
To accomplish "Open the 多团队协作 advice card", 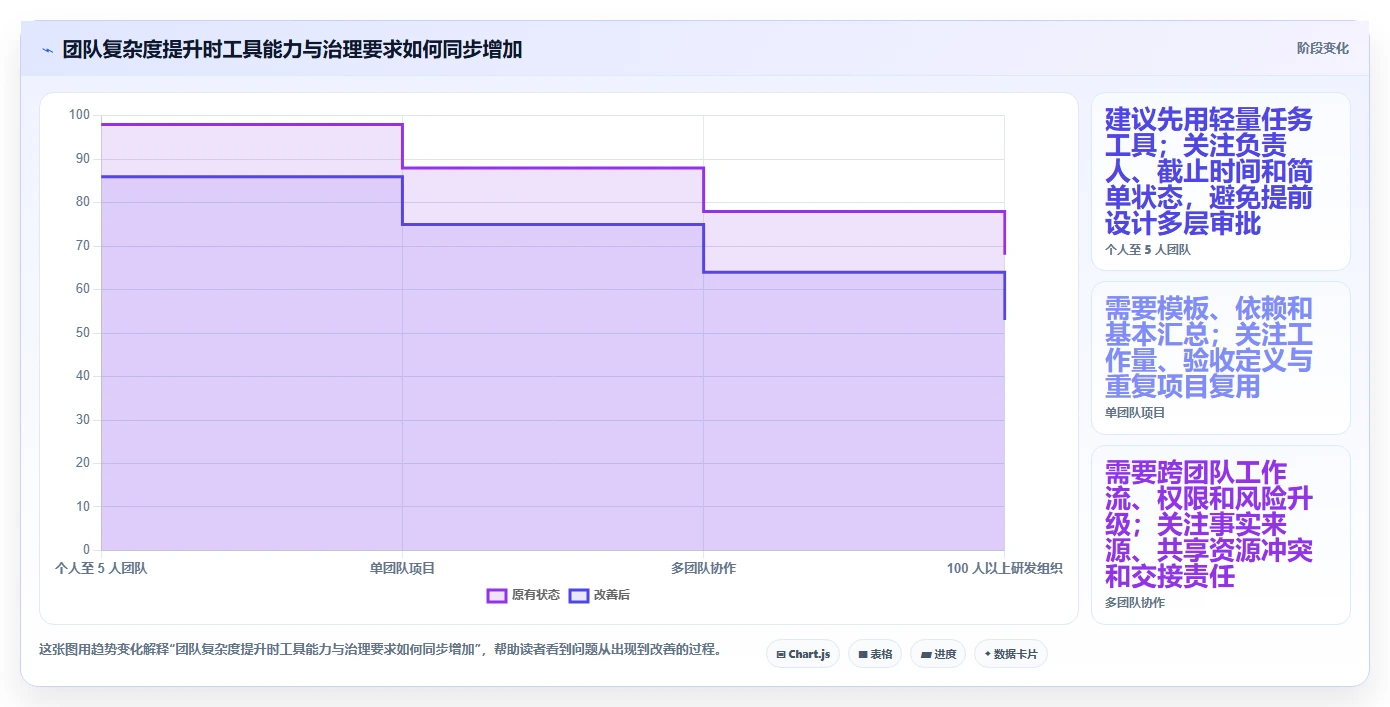I will pos(1221,535).
